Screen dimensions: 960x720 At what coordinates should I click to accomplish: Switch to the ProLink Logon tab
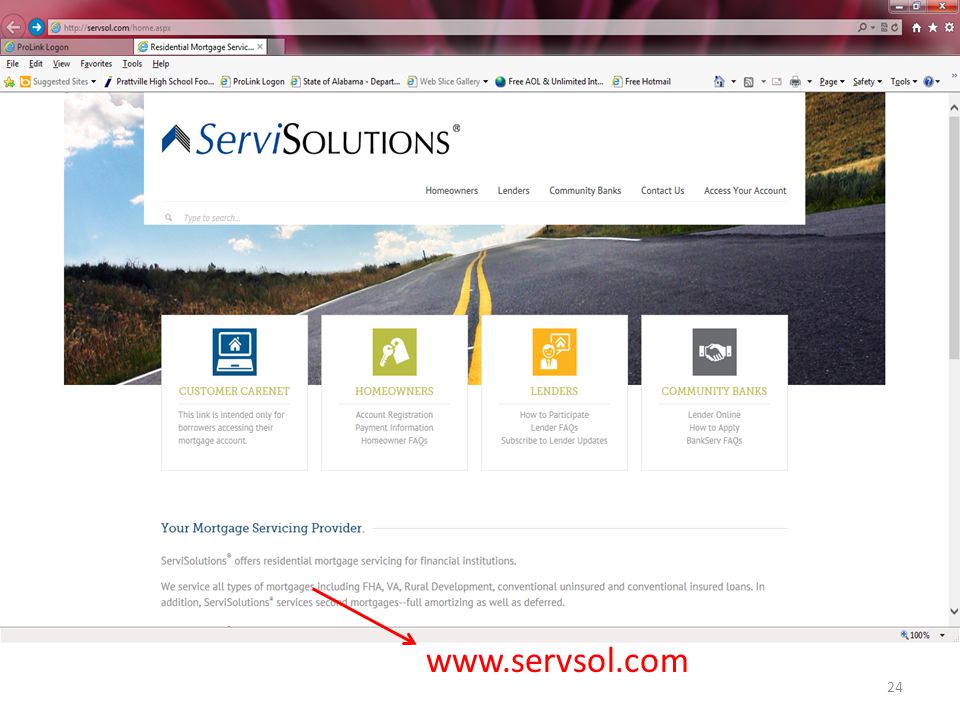pos(67,47)
